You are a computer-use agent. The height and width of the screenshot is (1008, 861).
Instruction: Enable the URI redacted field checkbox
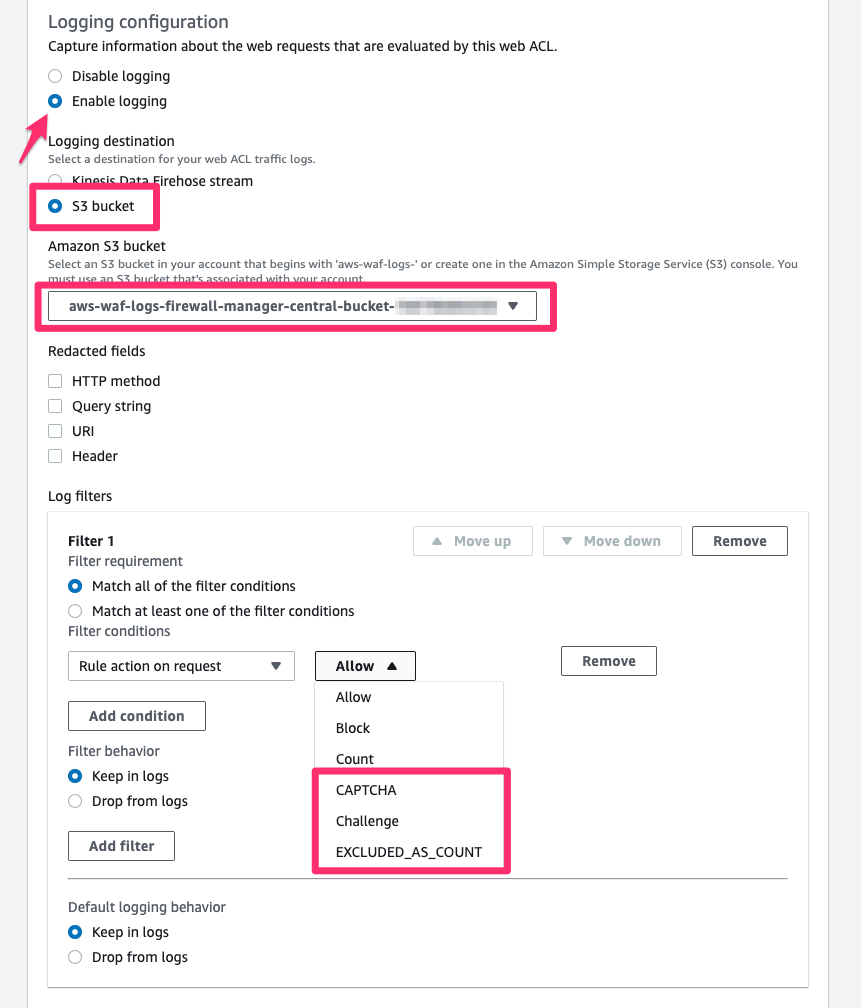[55, 431]
